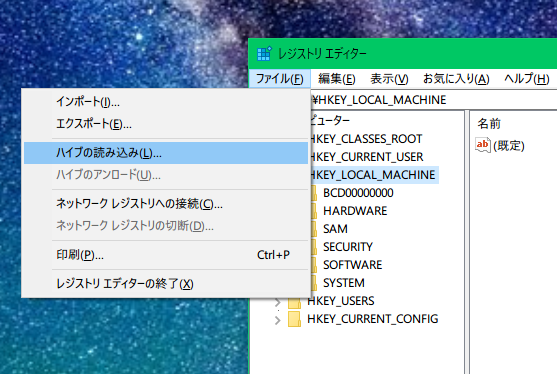Choose エクスポート(E)... from the File menu
The width and height of the screenshot is (557, 374).
point(166,124)
